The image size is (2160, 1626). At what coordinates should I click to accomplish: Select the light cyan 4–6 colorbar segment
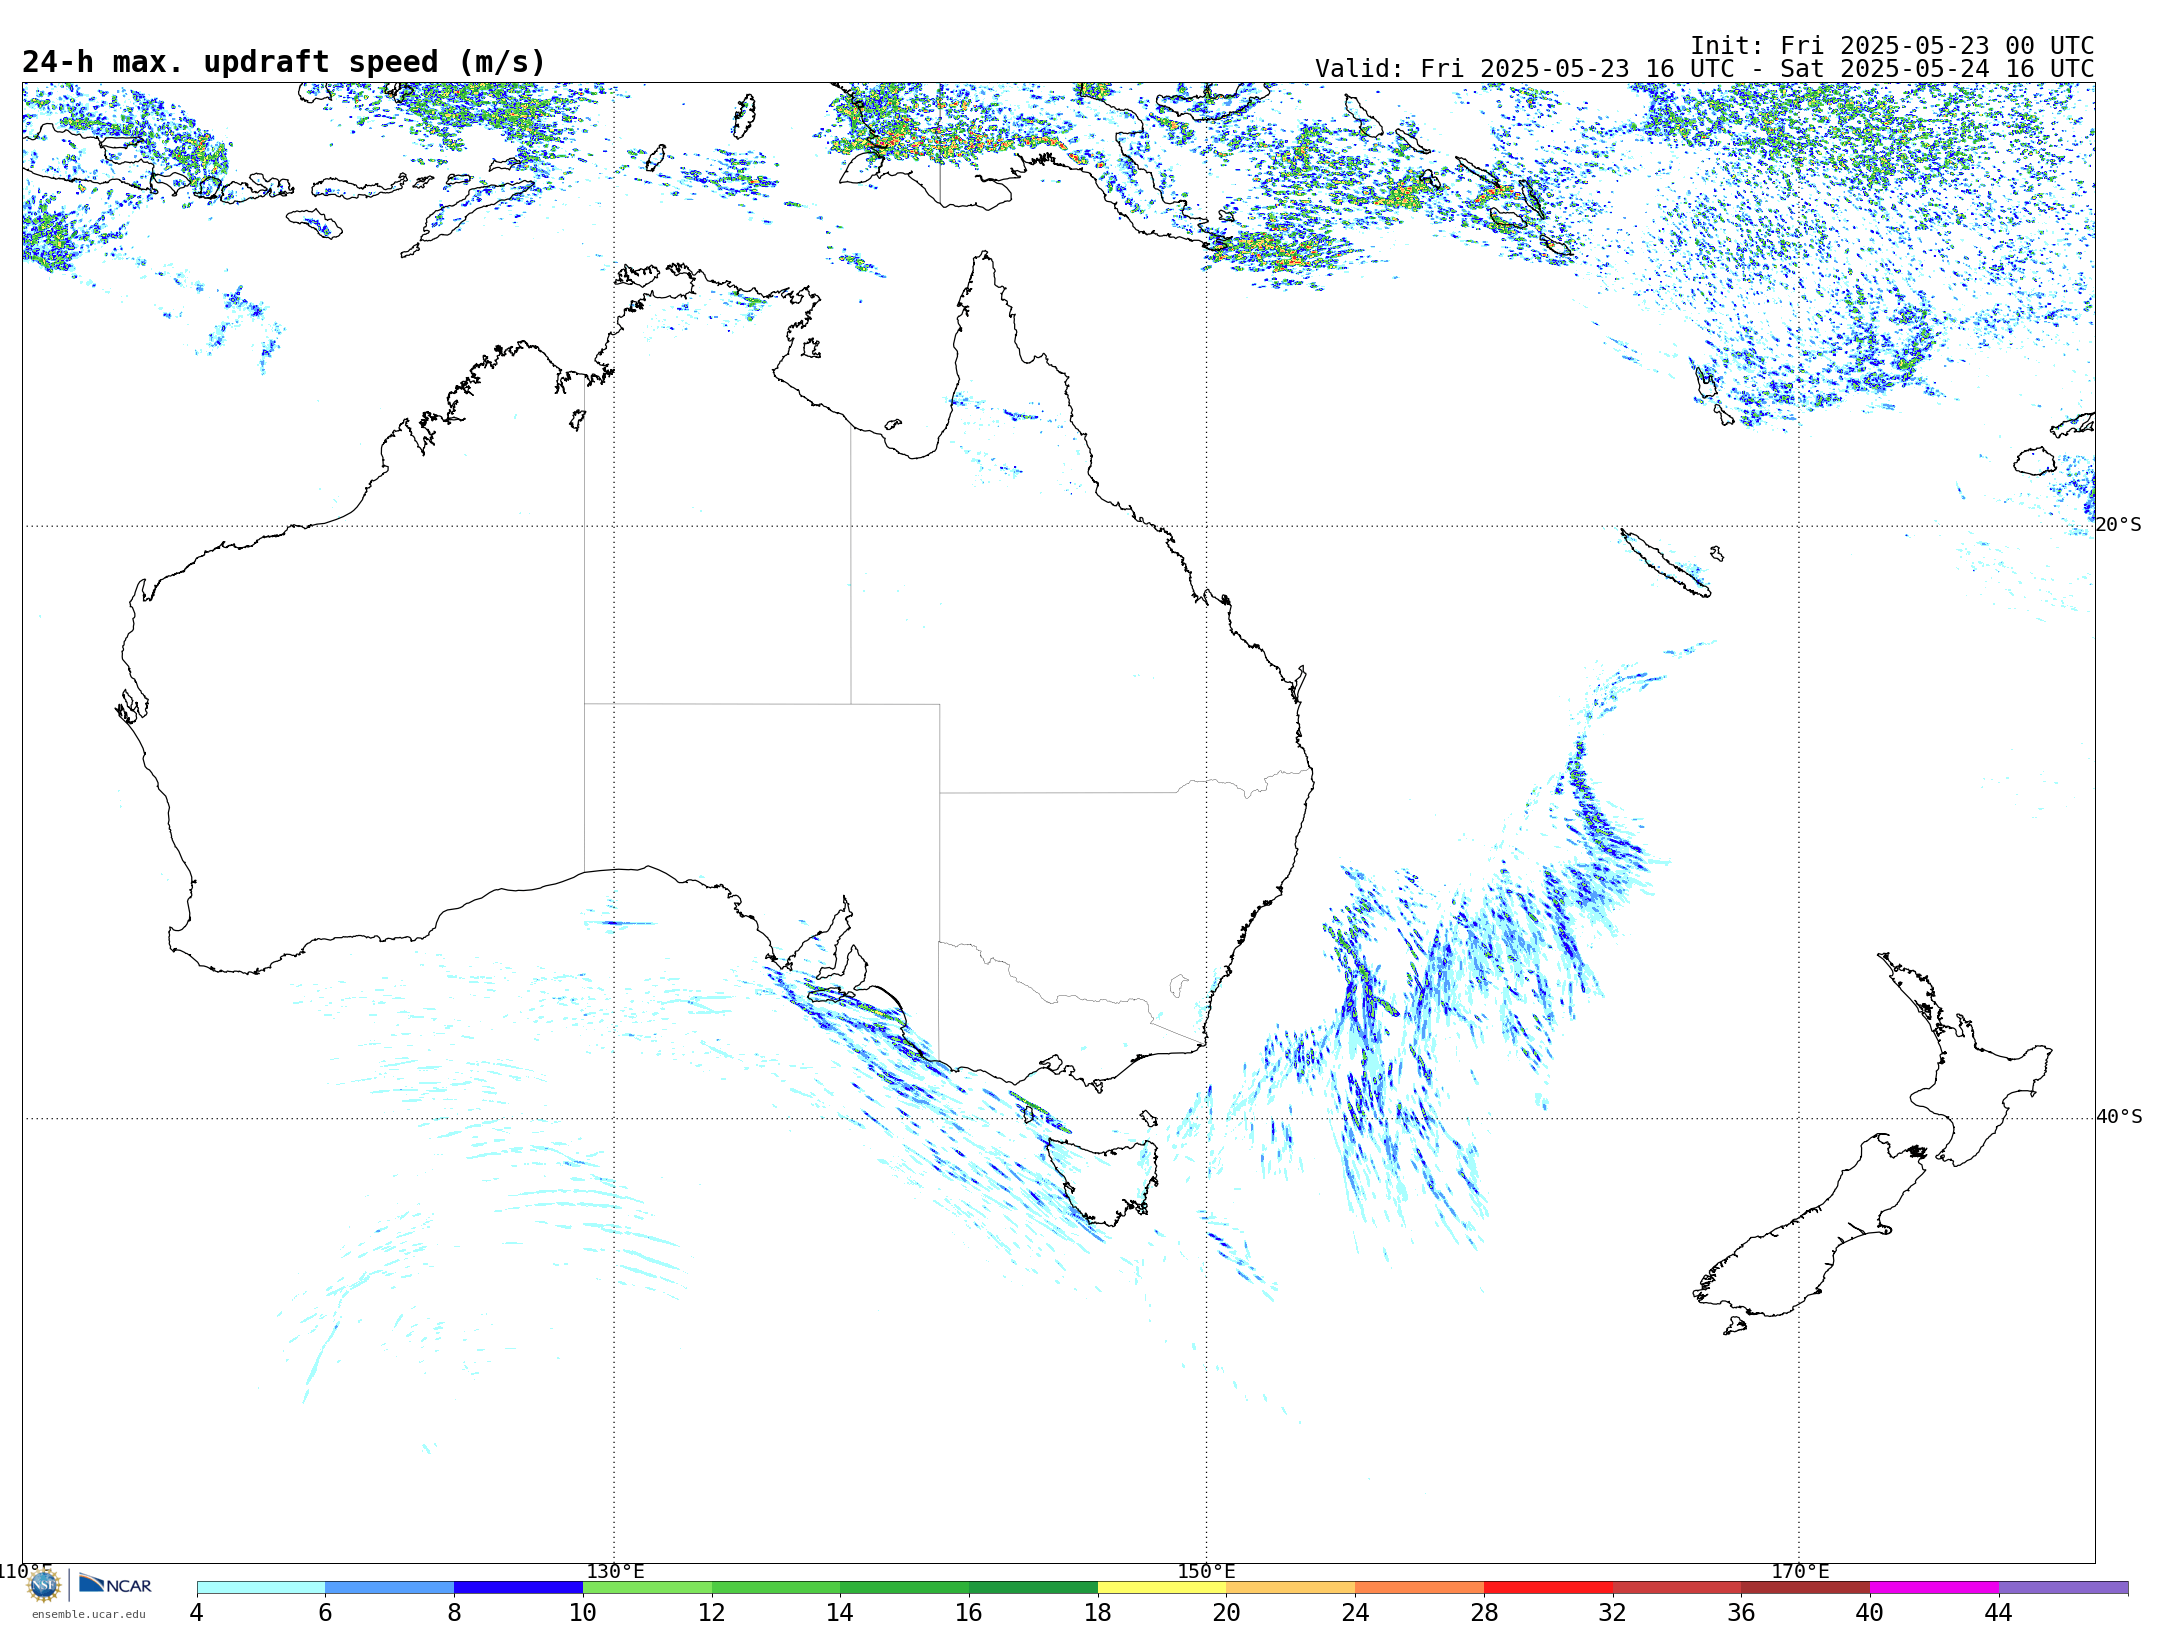(261, 1588)
